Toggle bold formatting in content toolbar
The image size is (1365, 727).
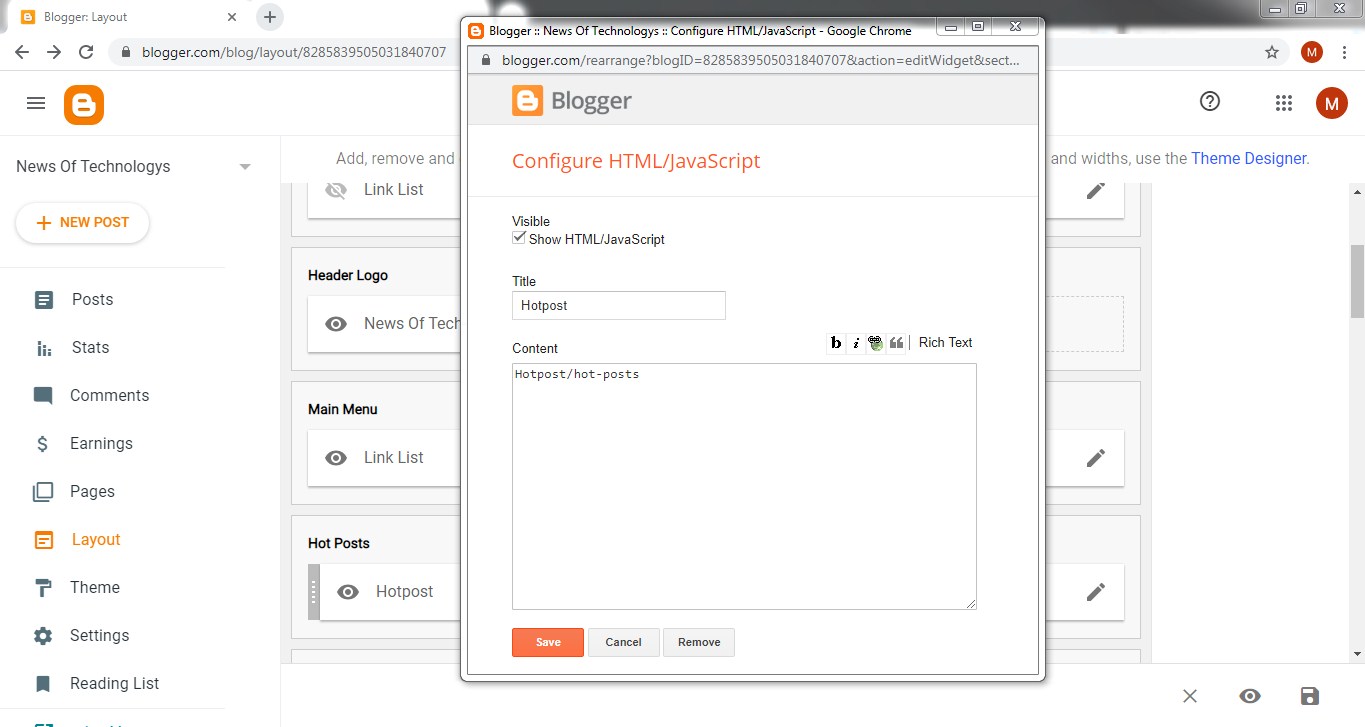(836, 343)
